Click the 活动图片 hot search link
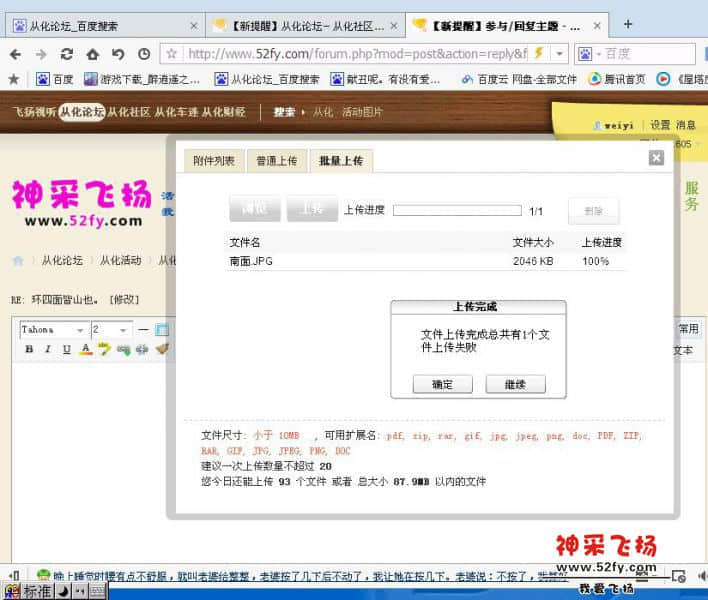 coord(362,112)
